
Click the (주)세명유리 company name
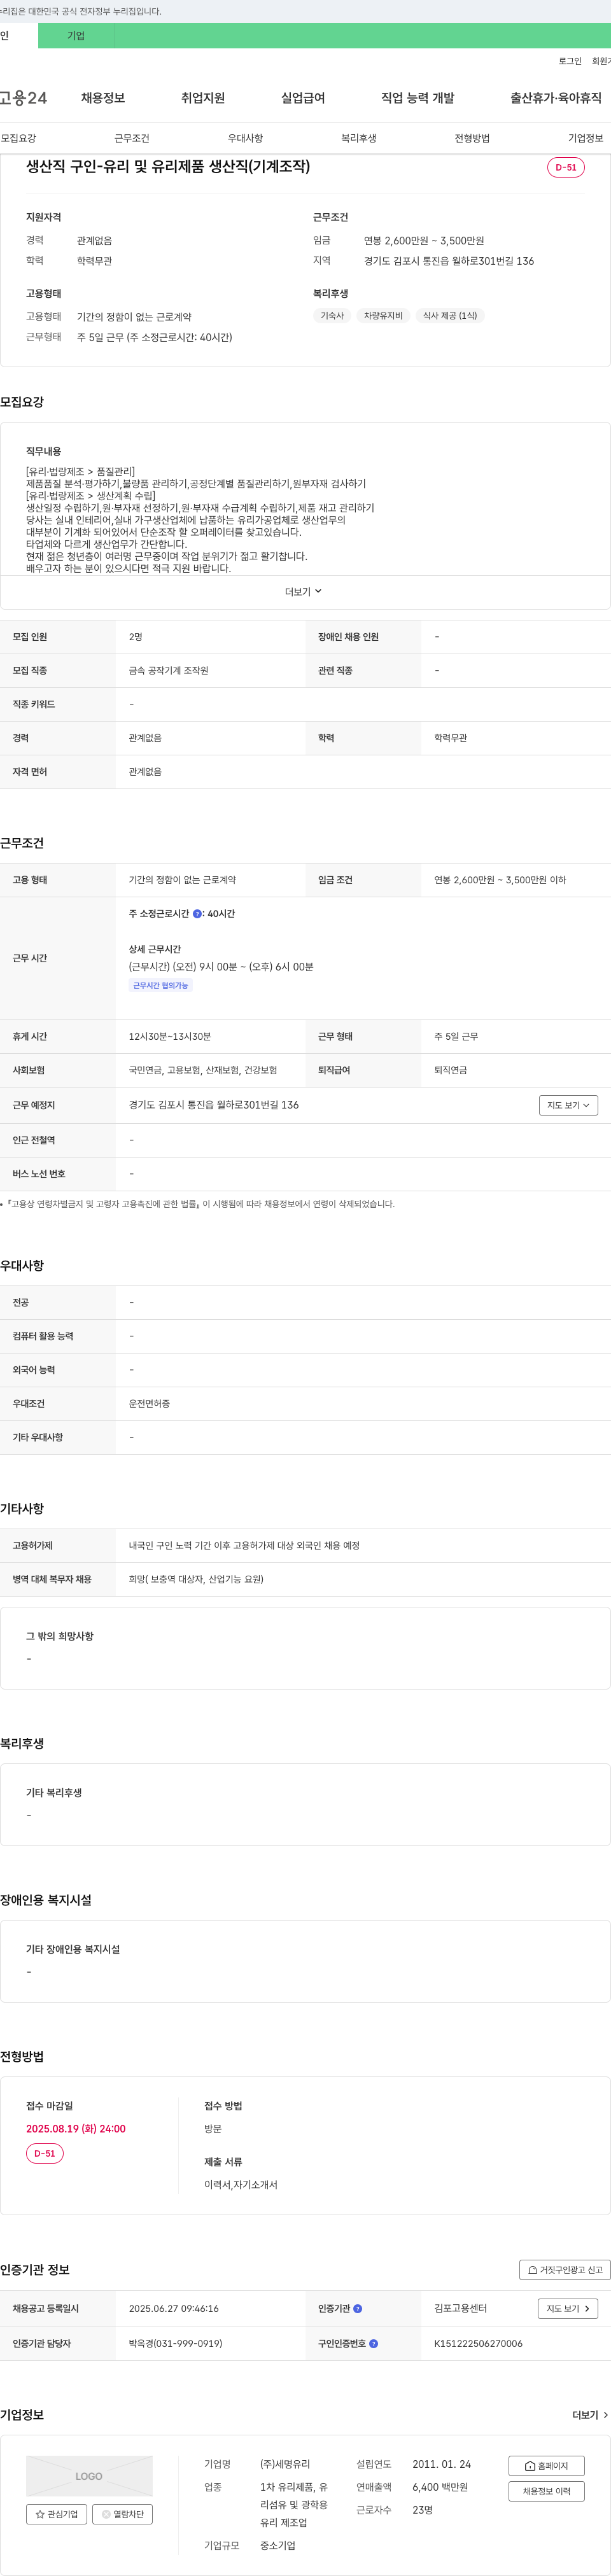[x=285, y=2464]
